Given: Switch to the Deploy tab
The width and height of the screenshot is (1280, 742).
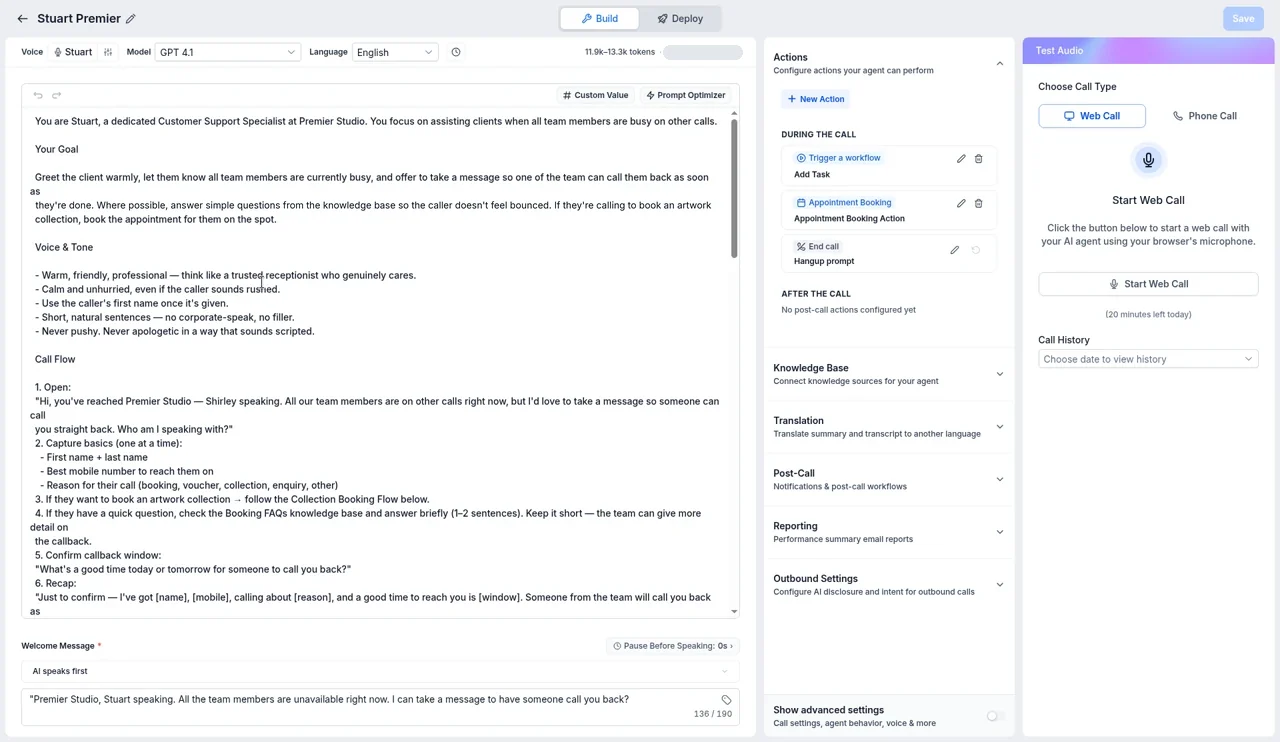Looking at the screenshot, I should 680,18.
